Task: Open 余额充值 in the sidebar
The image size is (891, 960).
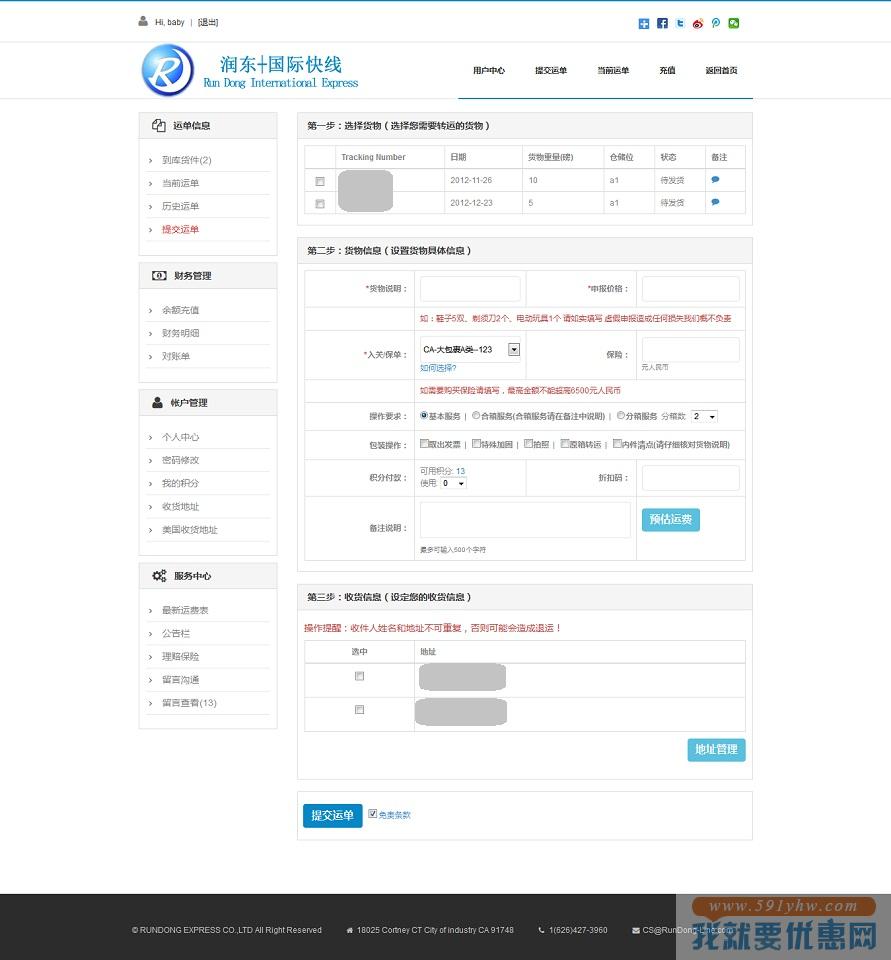Action: (180, 310)
